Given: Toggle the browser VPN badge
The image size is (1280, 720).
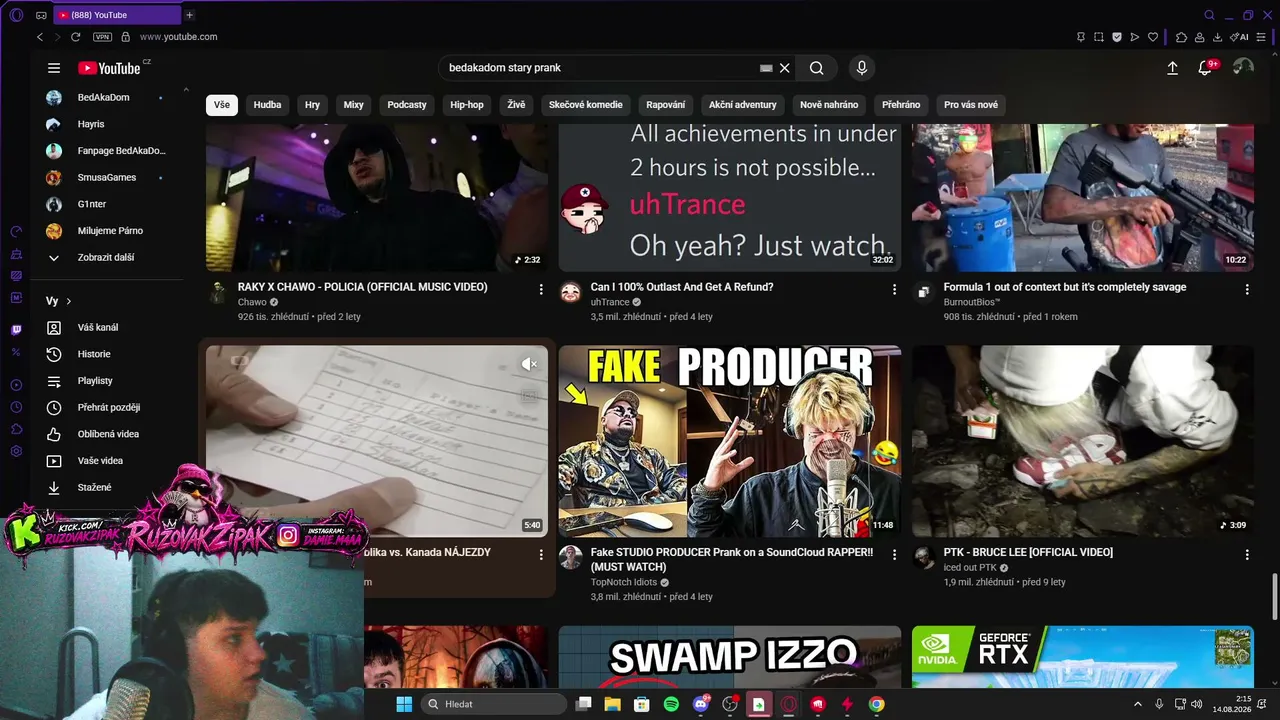Looking at the screenshot, I should point(102,37).
